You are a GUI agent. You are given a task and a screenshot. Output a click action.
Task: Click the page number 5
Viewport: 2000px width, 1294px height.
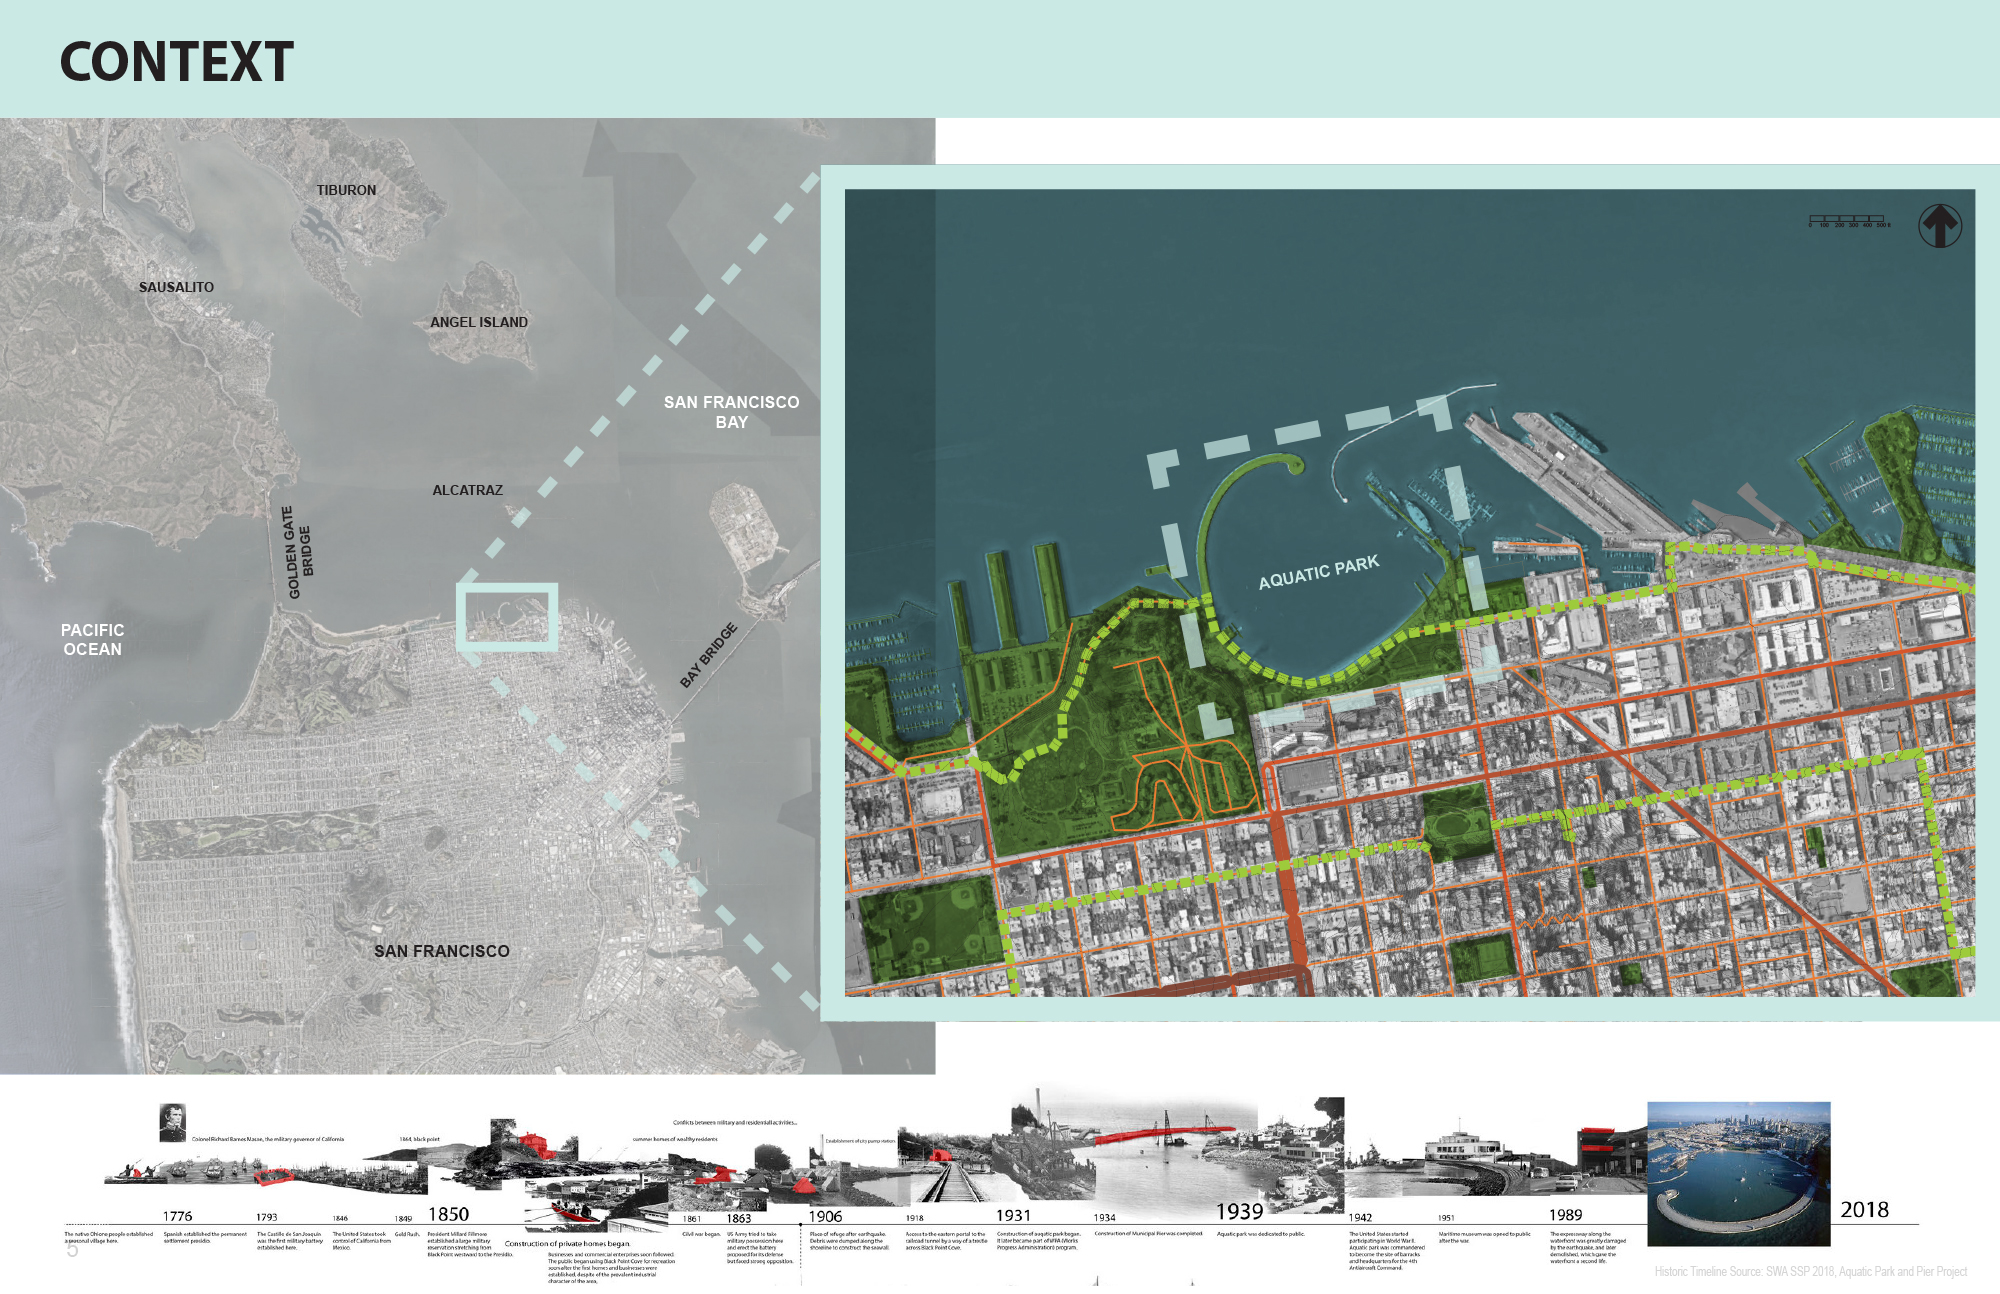point(72,1250)
